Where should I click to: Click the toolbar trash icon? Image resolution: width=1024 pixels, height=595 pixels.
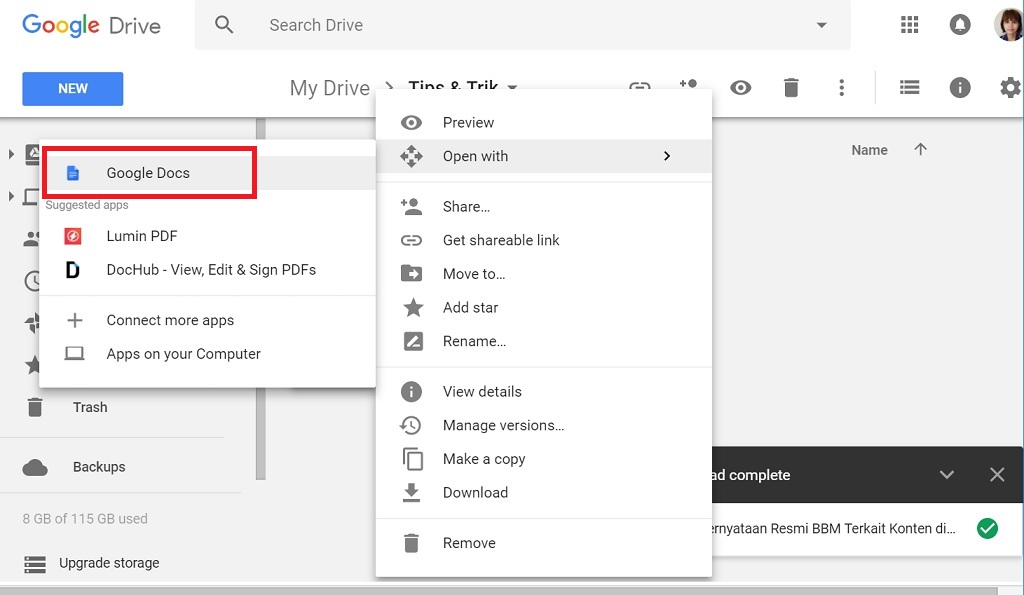click(791, 88)
